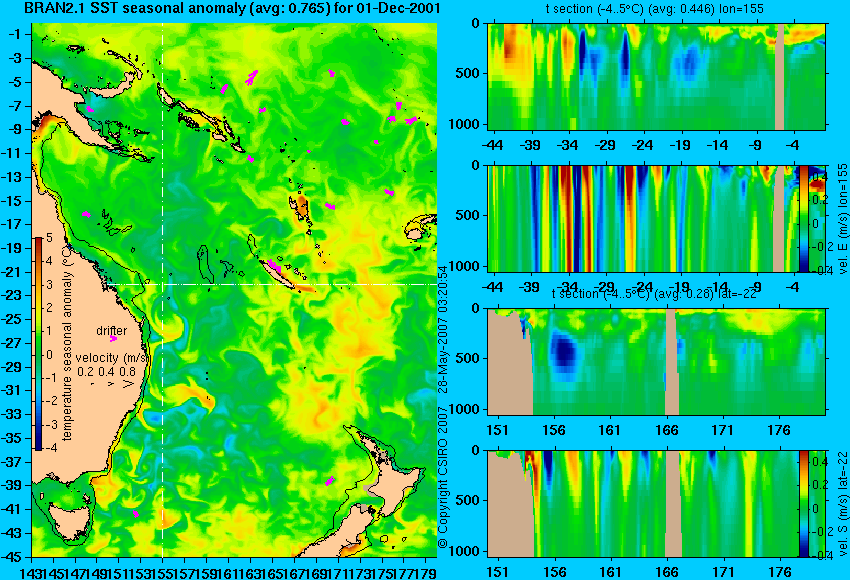
Task: Click the '-1' latitude tick label
Action: pos(15,34)
